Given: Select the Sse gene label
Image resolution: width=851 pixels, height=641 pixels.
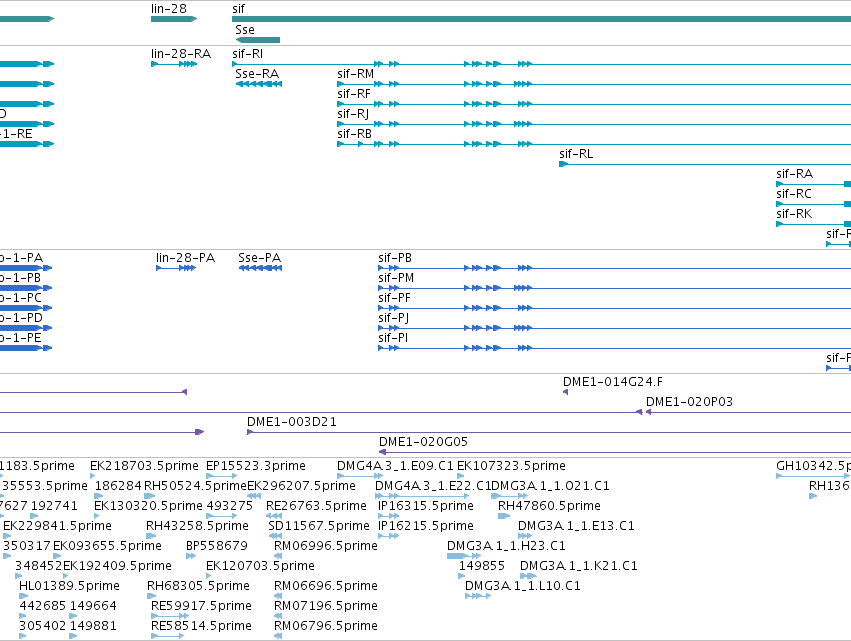Looking at the screenshot, I should tap(245, 30).
